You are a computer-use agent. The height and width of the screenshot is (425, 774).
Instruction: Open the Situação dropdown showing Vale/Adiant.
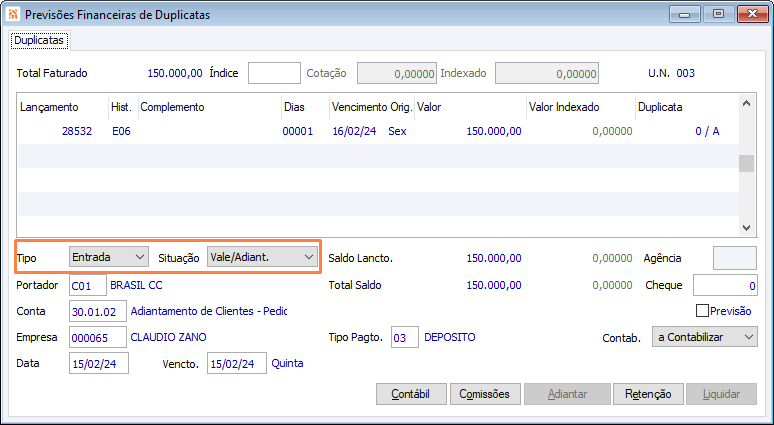coord(262,257)
